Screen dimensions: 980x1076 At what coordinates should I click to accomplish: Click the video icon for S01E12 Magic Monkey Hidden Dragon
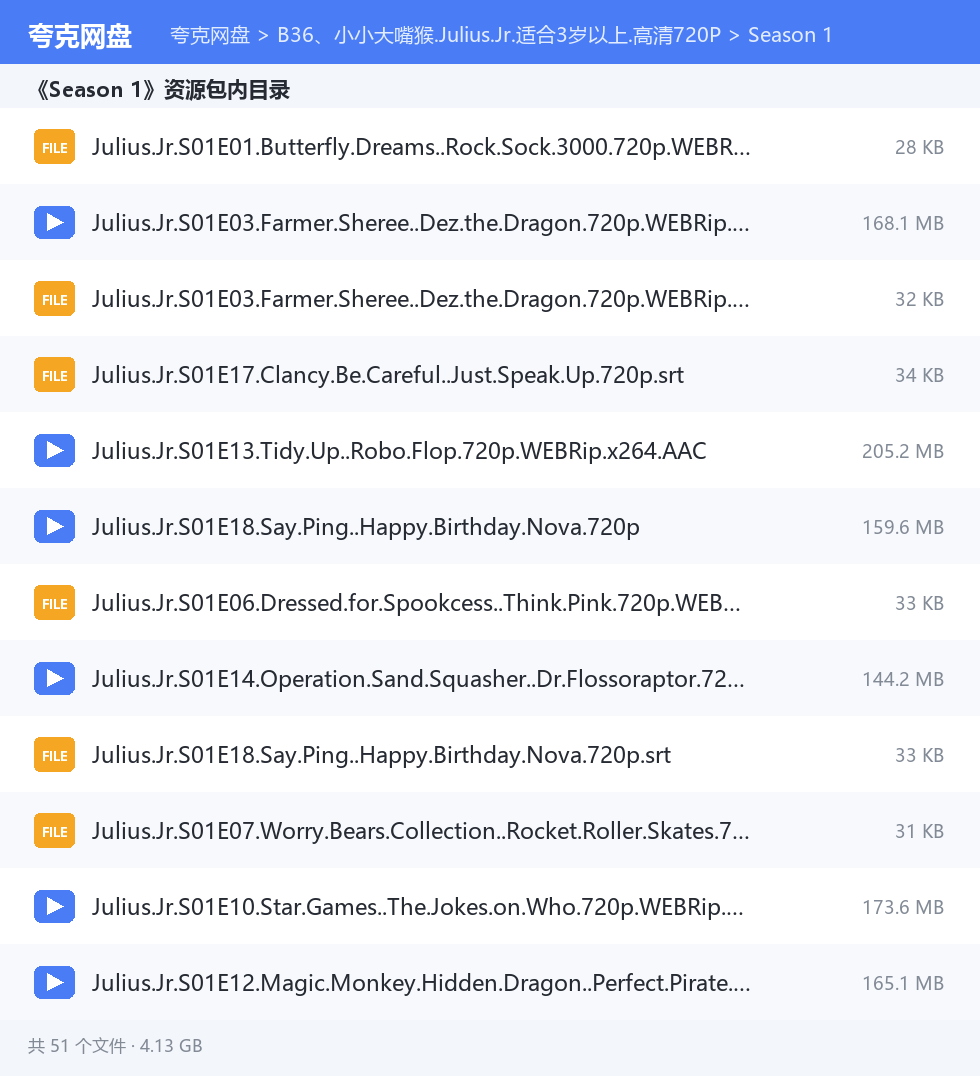pos(54,983)
